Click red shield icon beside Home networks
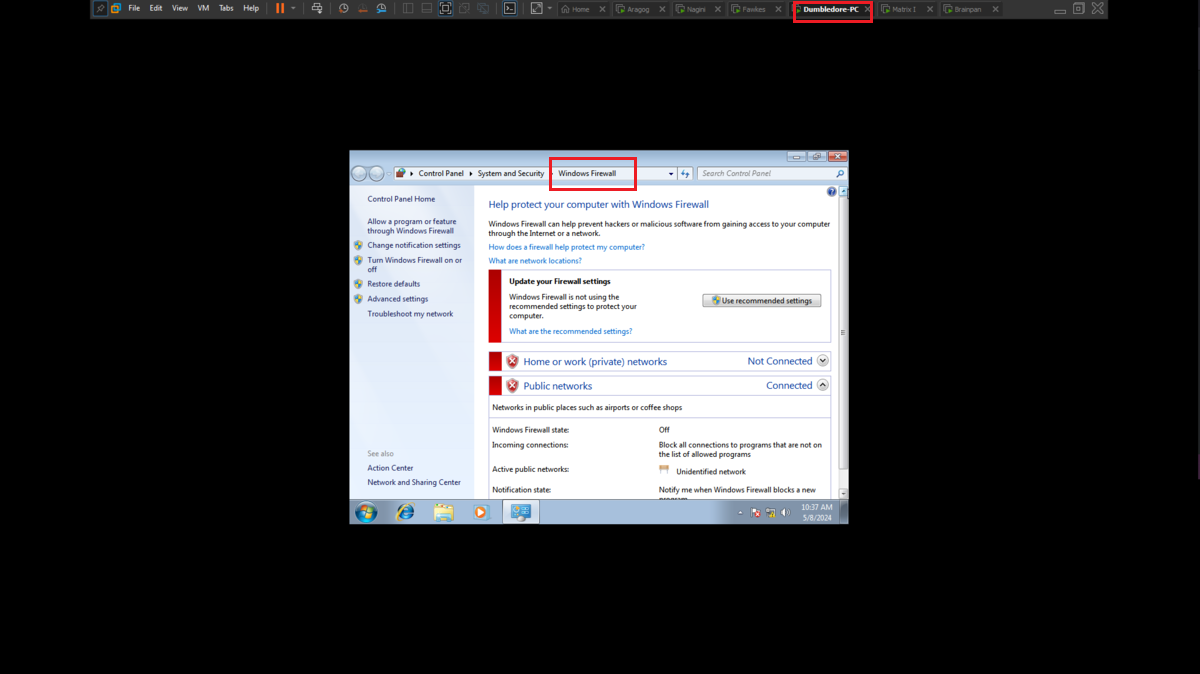The width and height of the screenshot is (1200, 674). tap(512, 361)
